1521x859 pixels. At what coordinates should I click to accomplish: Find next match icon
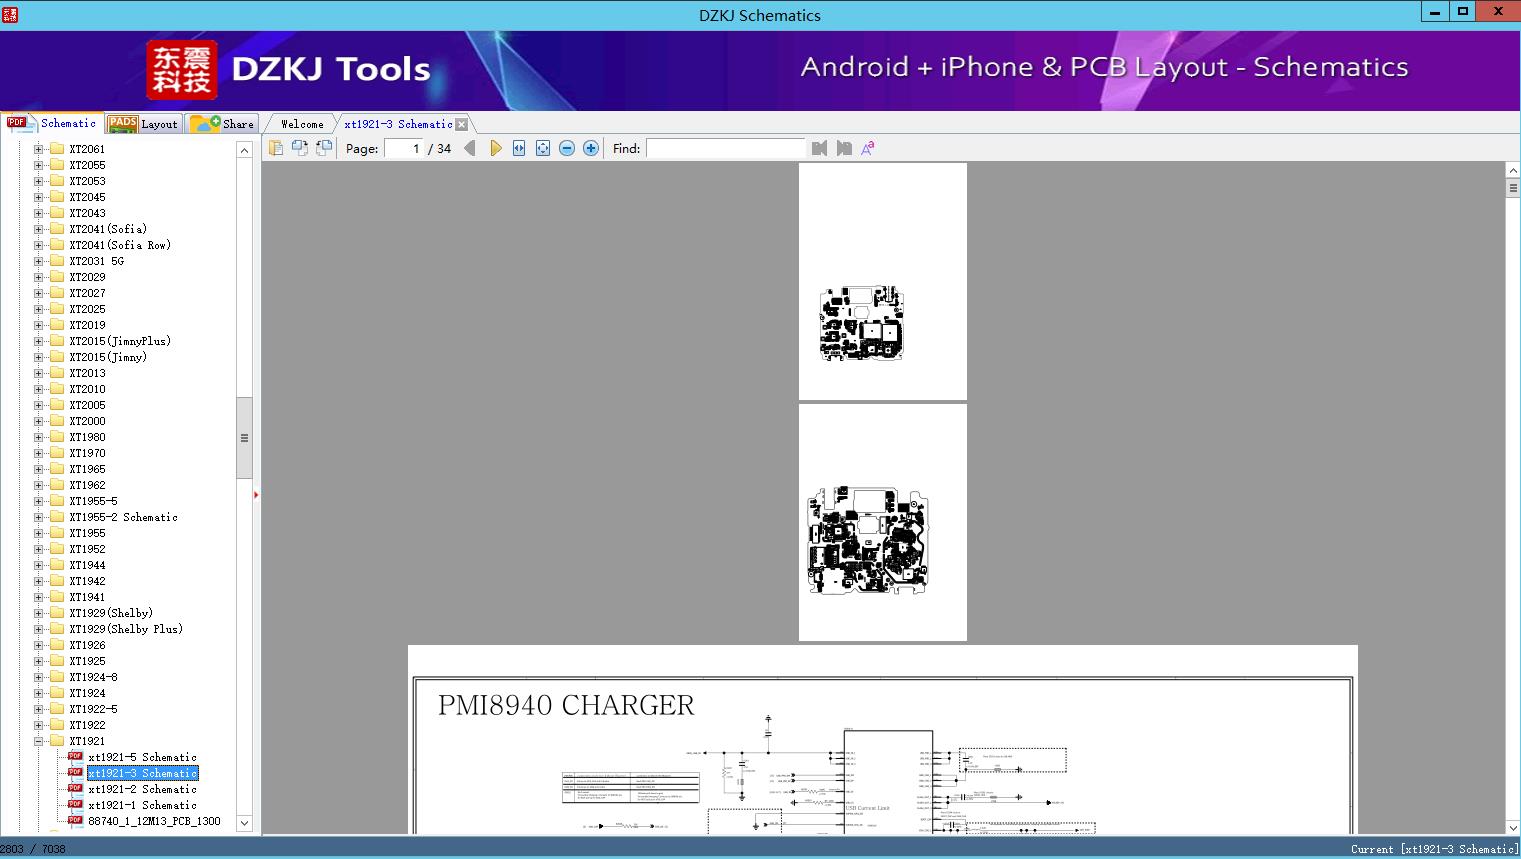pyautogui.click(x=844, y=148)
